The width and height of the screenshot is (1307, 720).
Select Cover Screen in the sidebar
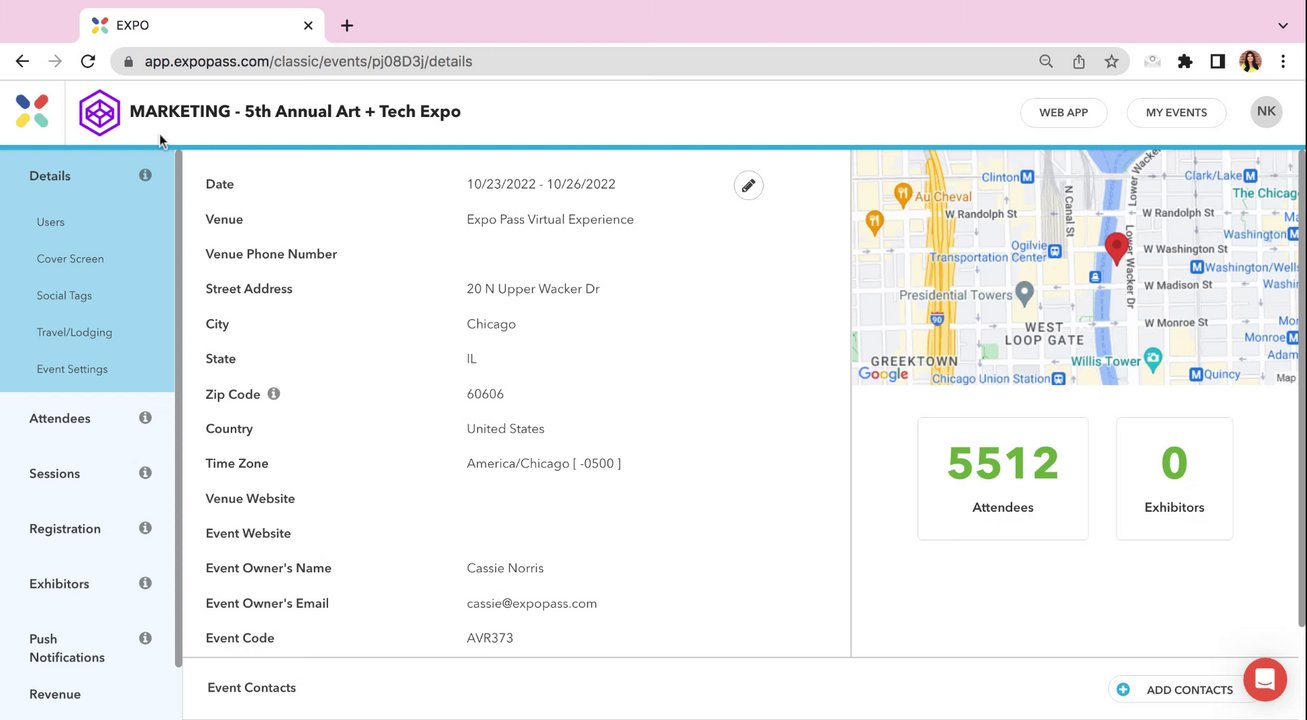(70, 259)
